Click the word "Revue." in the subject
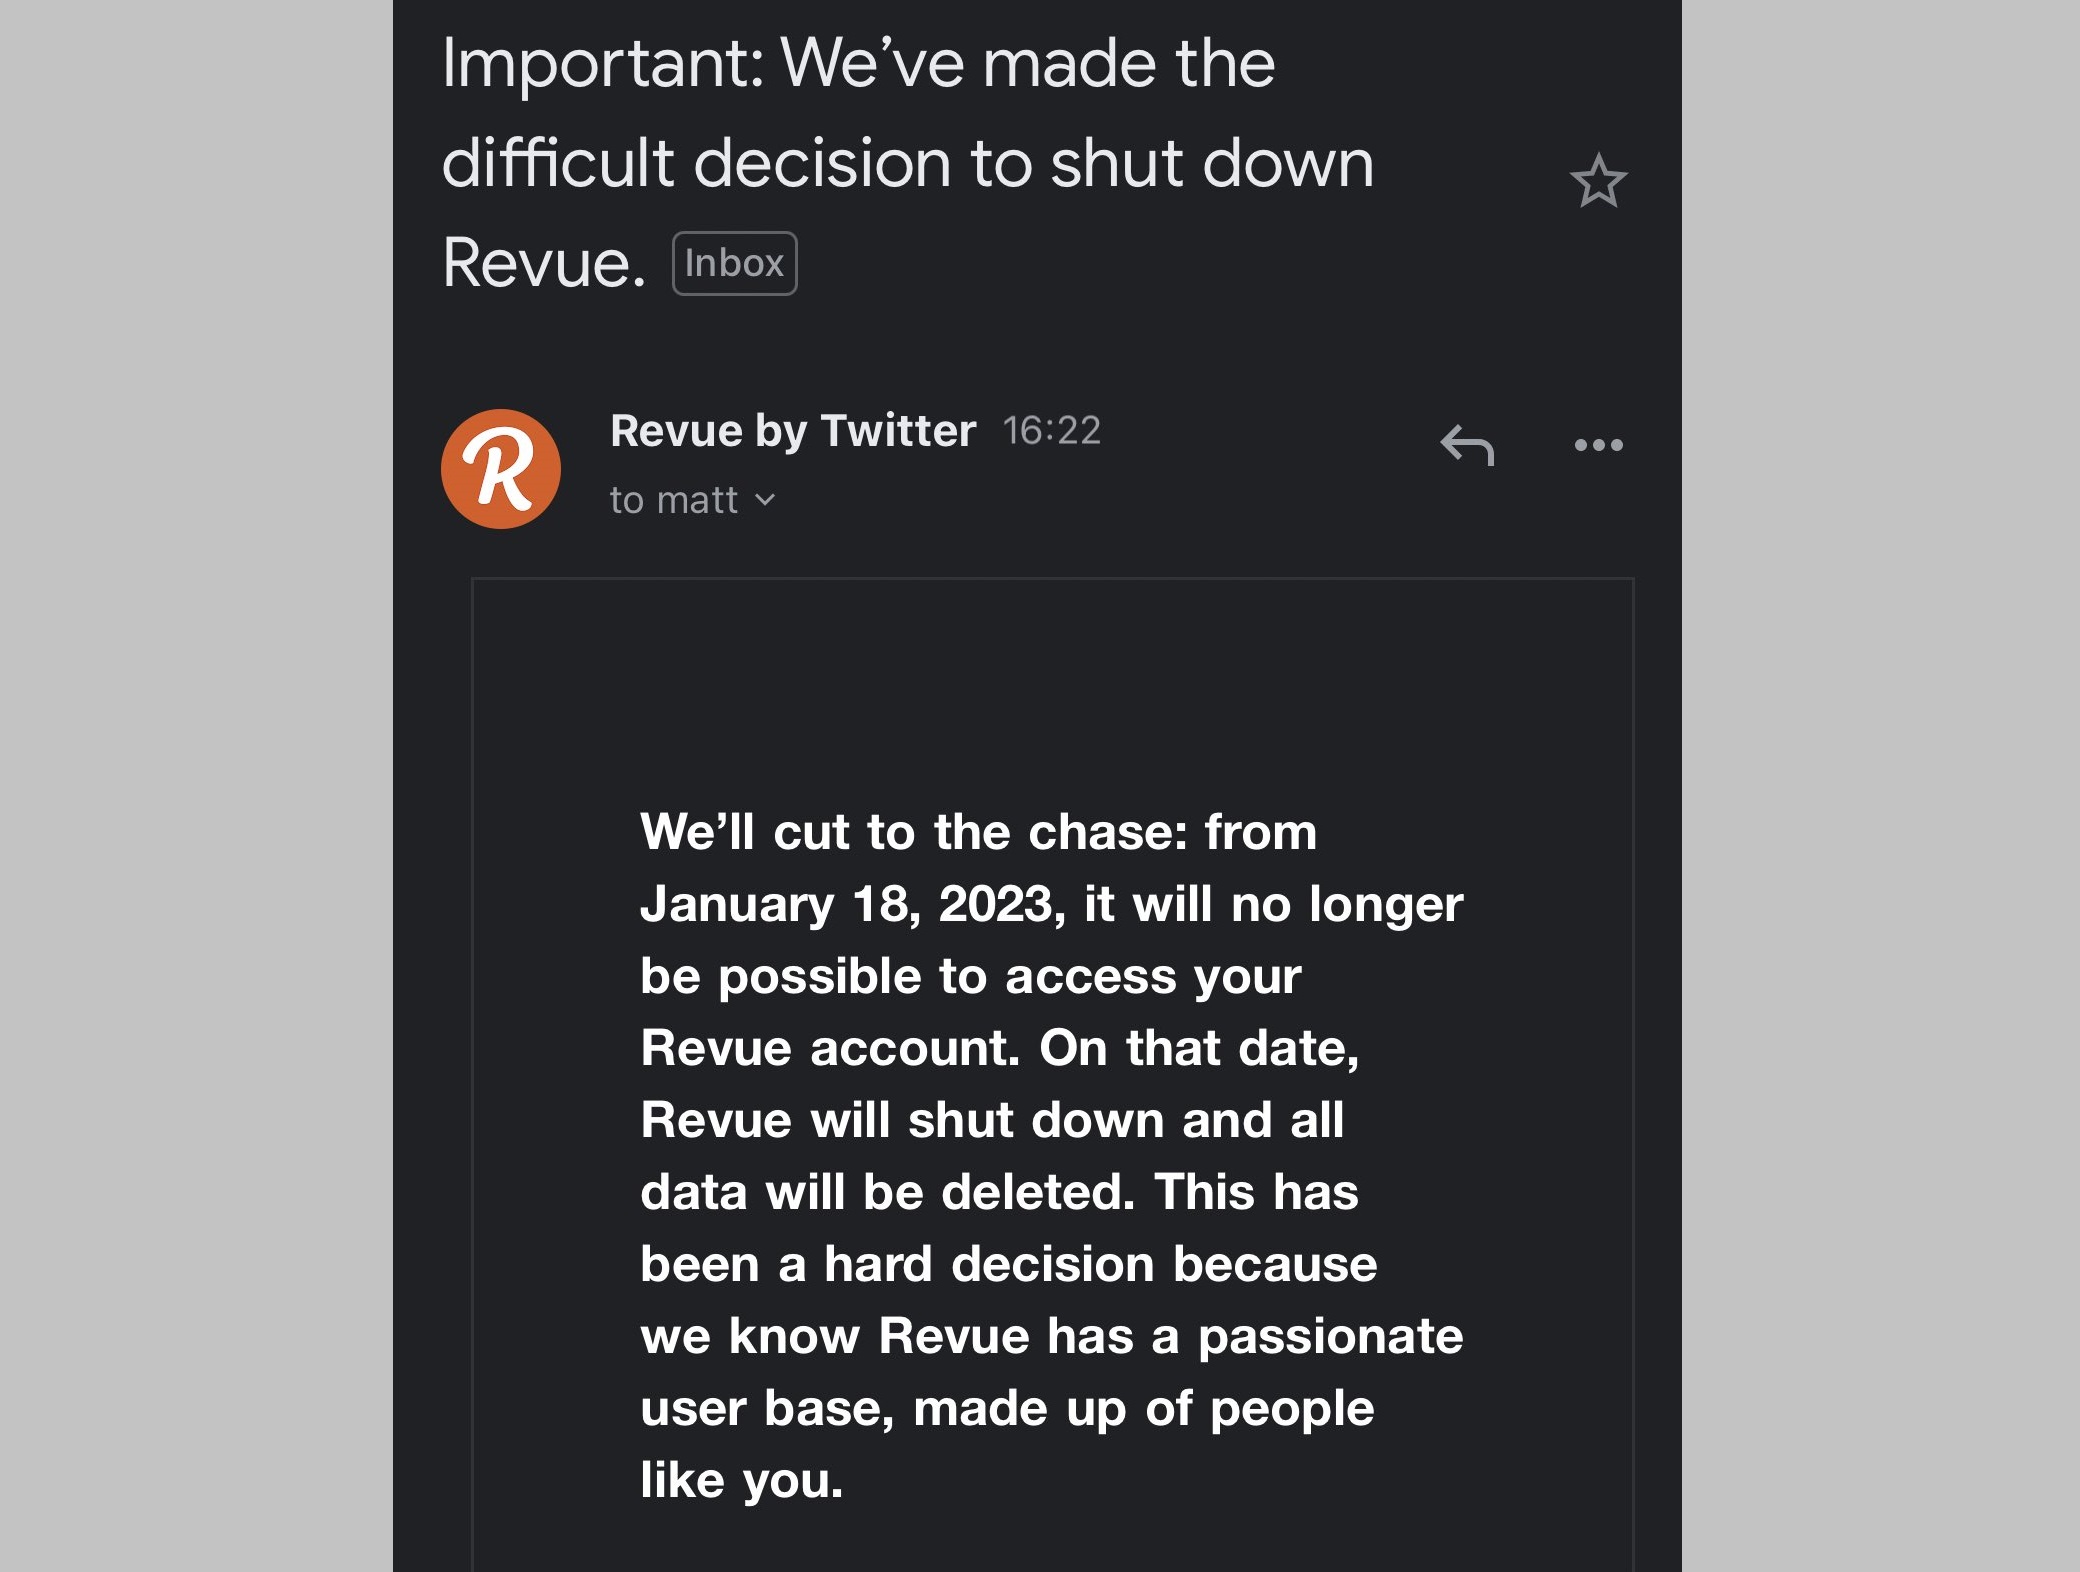This screenshot has width=2080, height=1572. [544, 264]
